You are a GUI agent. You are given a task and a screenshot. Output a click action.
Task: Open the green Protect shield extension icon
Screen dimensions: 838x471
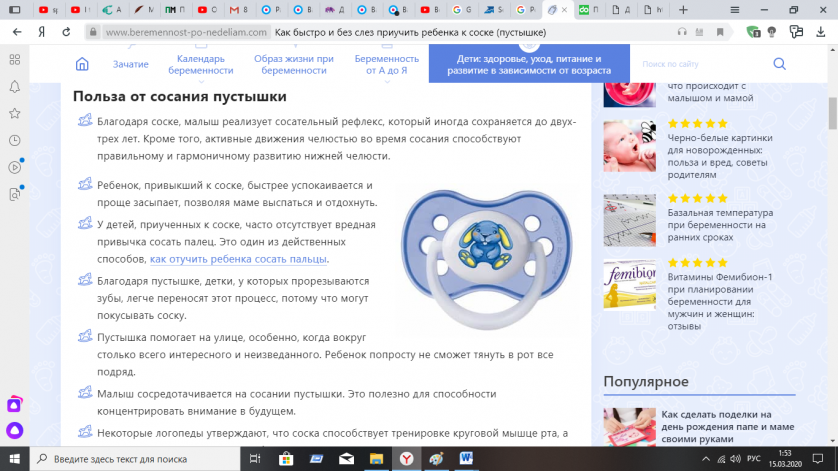(754, 32)
